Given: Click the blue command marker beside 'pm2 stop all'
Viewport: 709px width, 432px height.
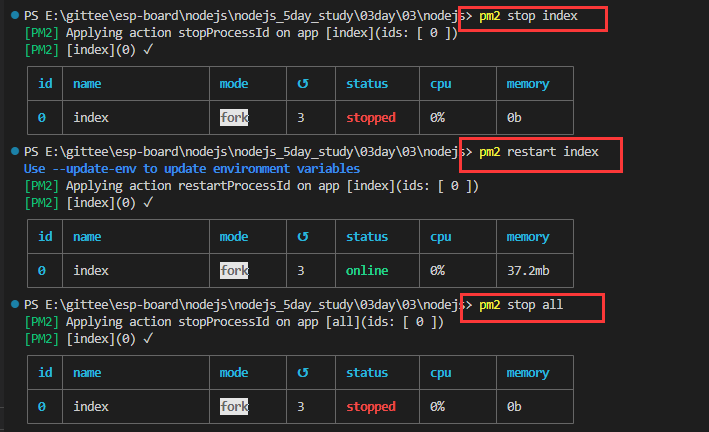Looking at the screenshot, I should 15,304.
